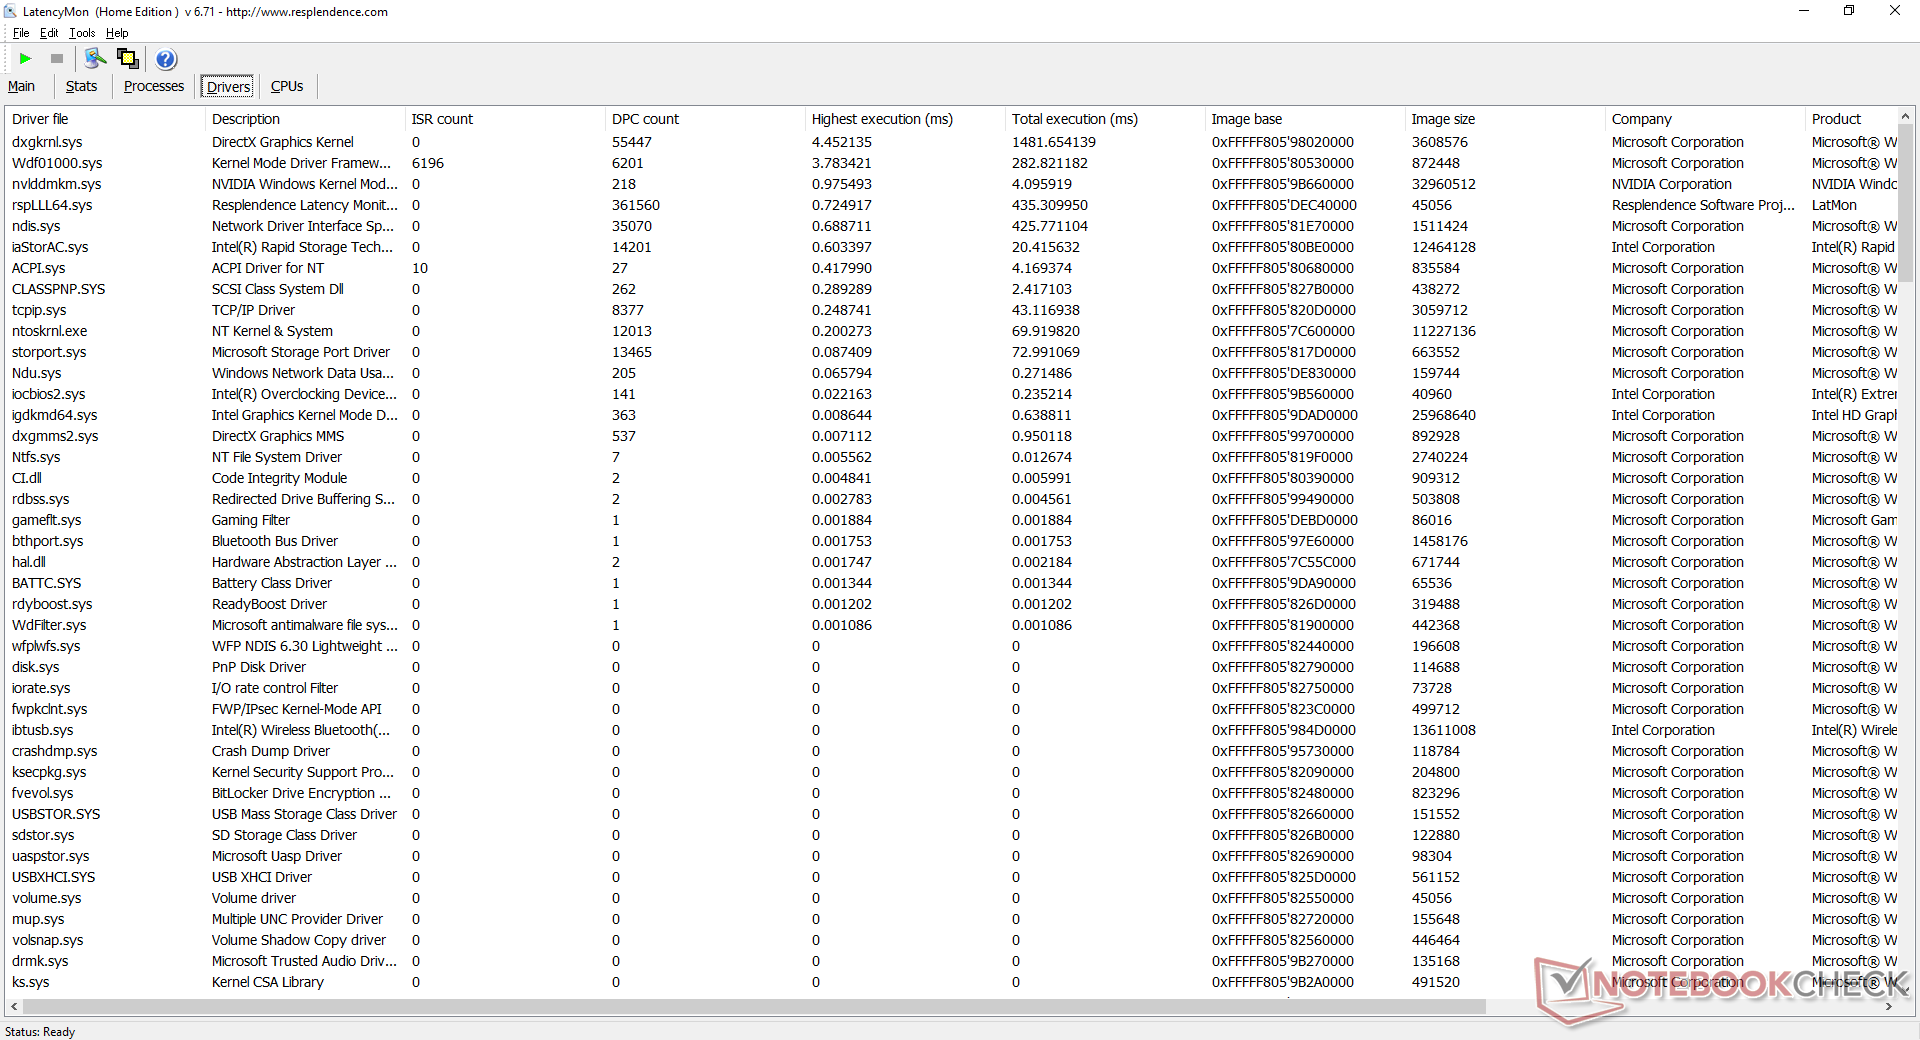Click DPC count 361560 for rspLLL64.sys

pos(636,205)
